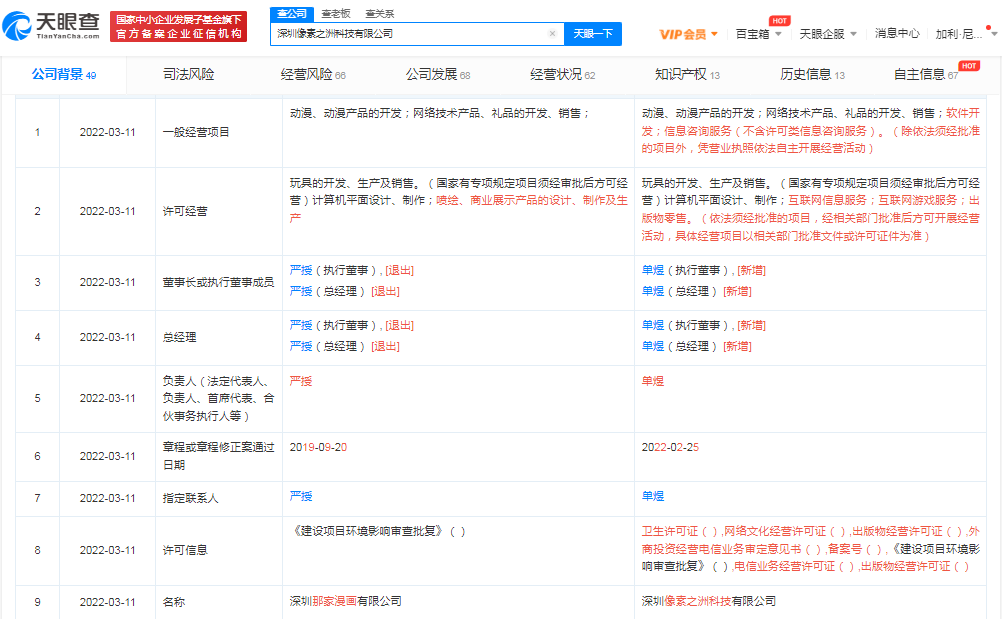The height and width of the screenshot is (619, 1002).
Task: Open the 天眼查 logo homepage link
Action: (52, 26)
